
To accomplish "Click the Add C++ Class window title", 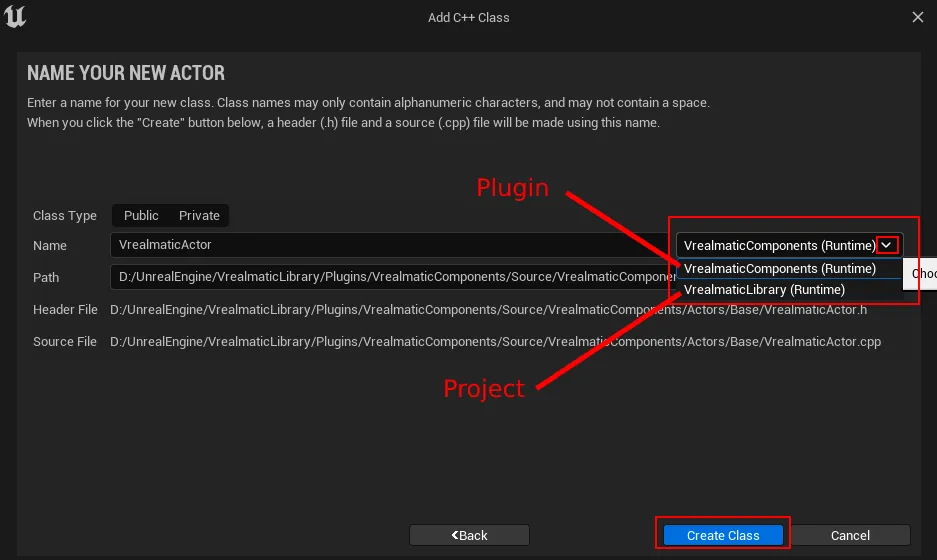I will pos(468,18).
